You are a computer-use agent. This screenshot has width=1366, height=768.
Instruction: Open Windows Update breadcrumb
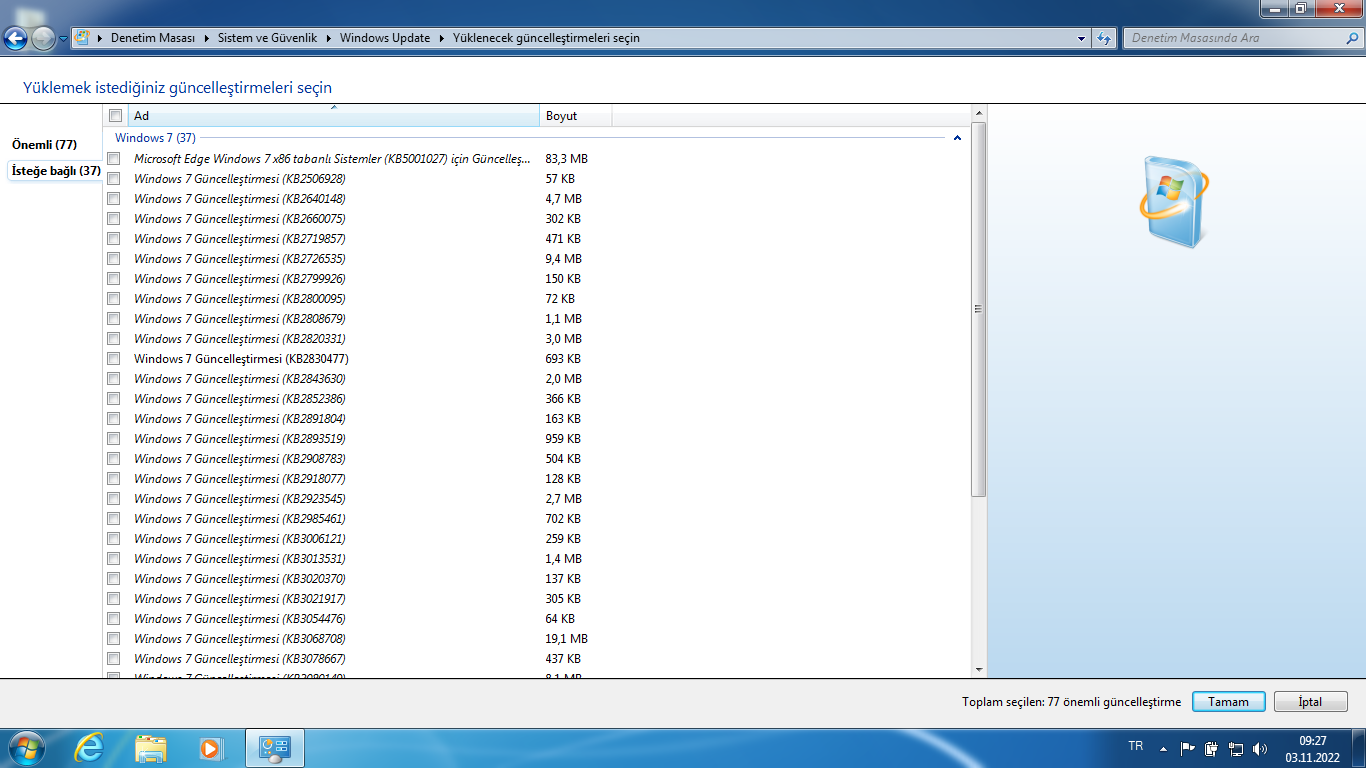tap(385, 38)
